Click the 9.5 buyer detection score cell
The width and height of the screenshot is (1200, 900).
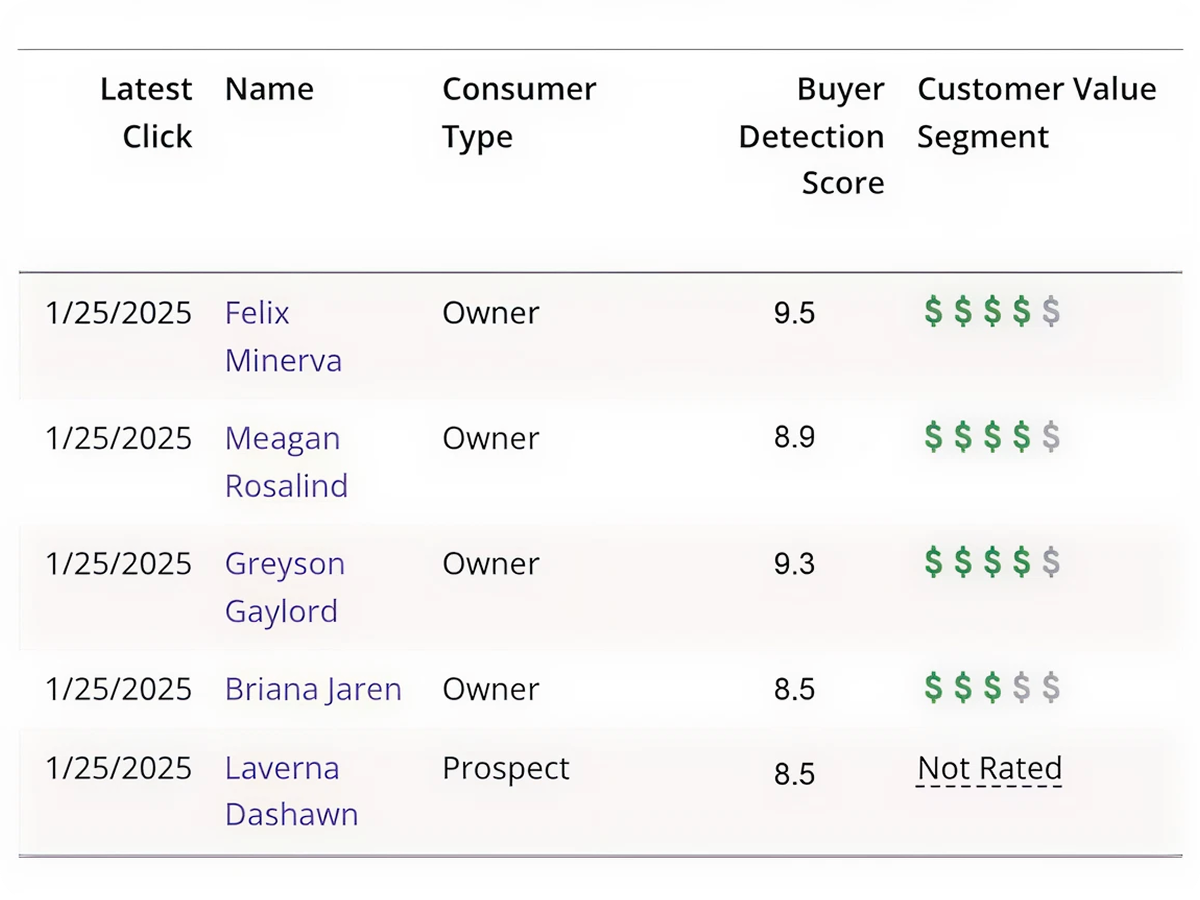(x=794, y=314)
